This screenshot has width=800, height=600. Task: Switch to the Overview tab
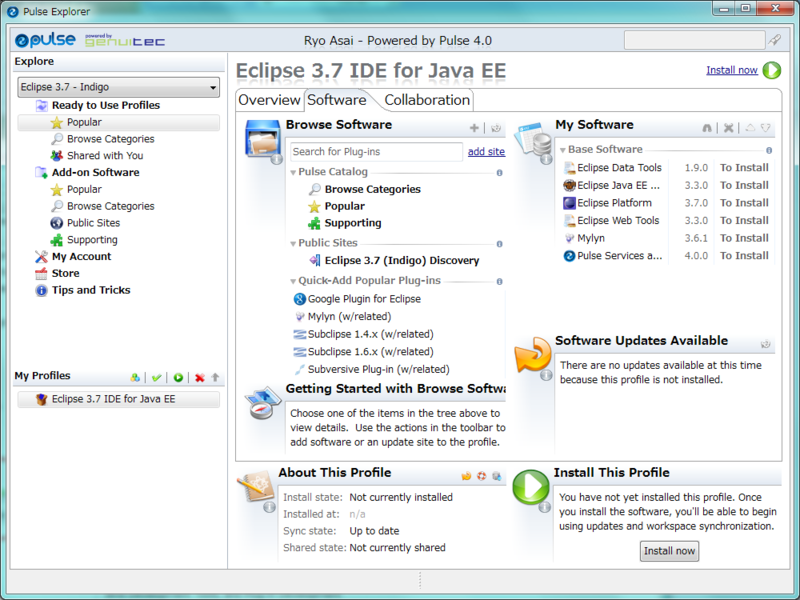pos(269,100)
